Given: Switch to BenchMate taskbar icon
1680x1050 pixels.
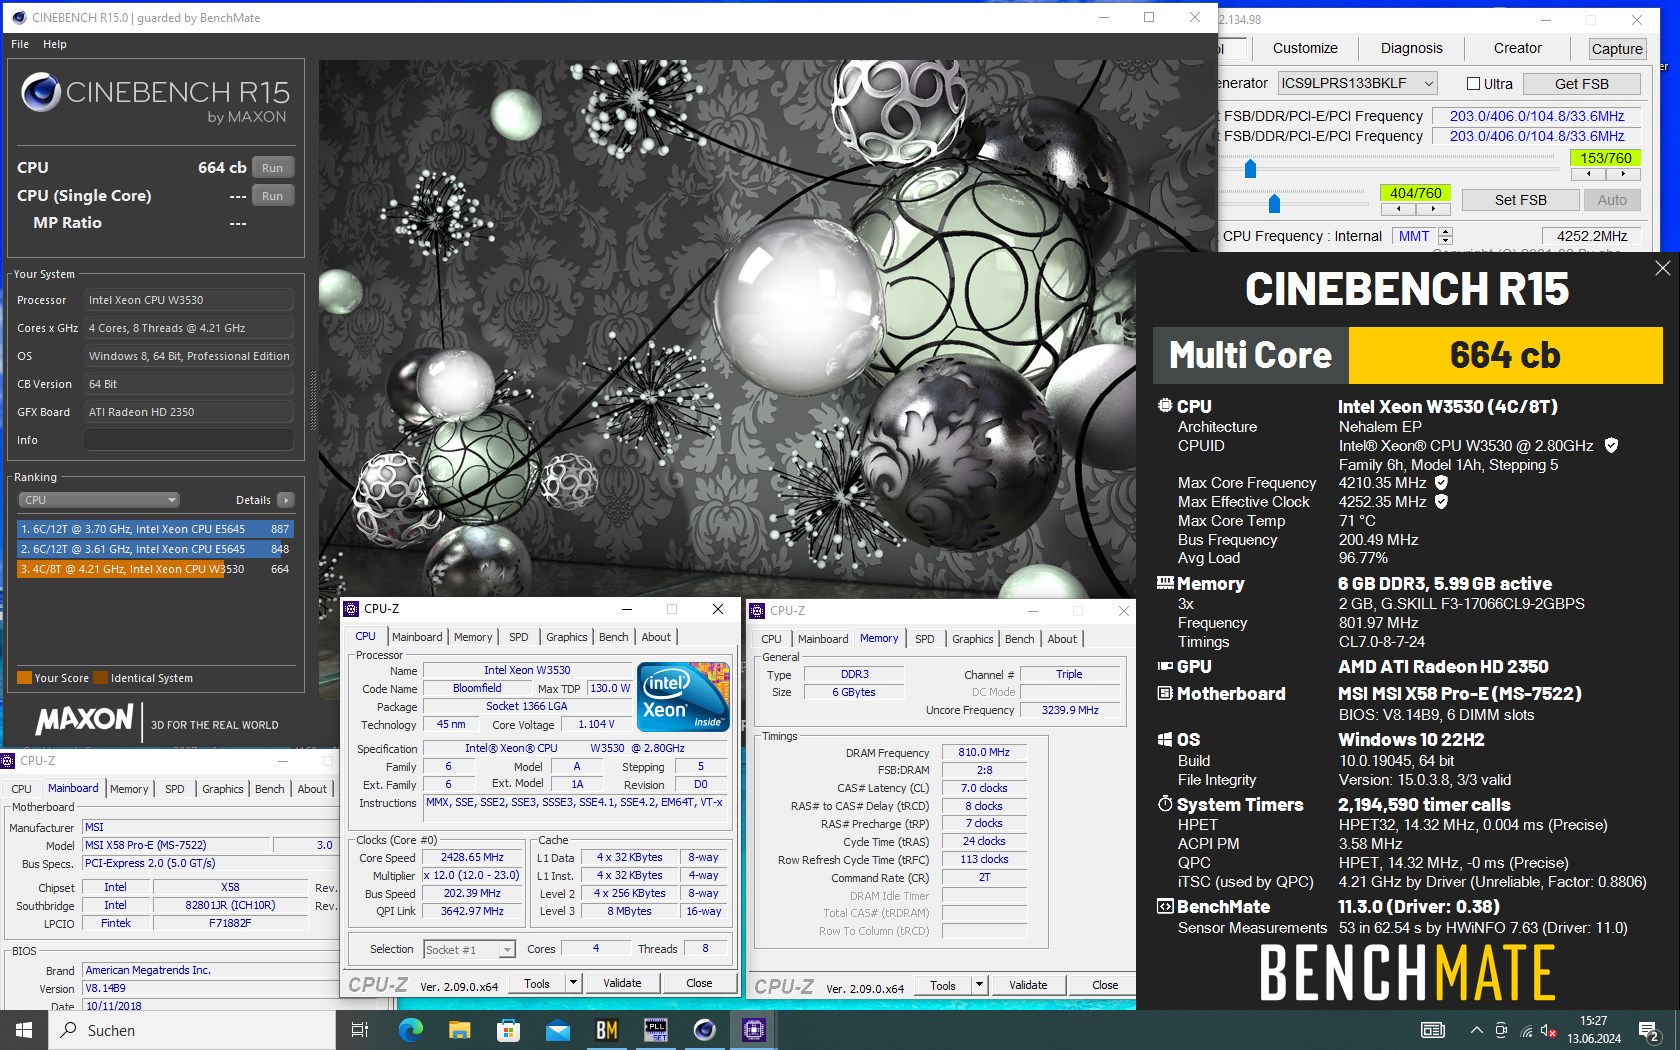Looking at the screenshot, I should [x=606, y=1030].
